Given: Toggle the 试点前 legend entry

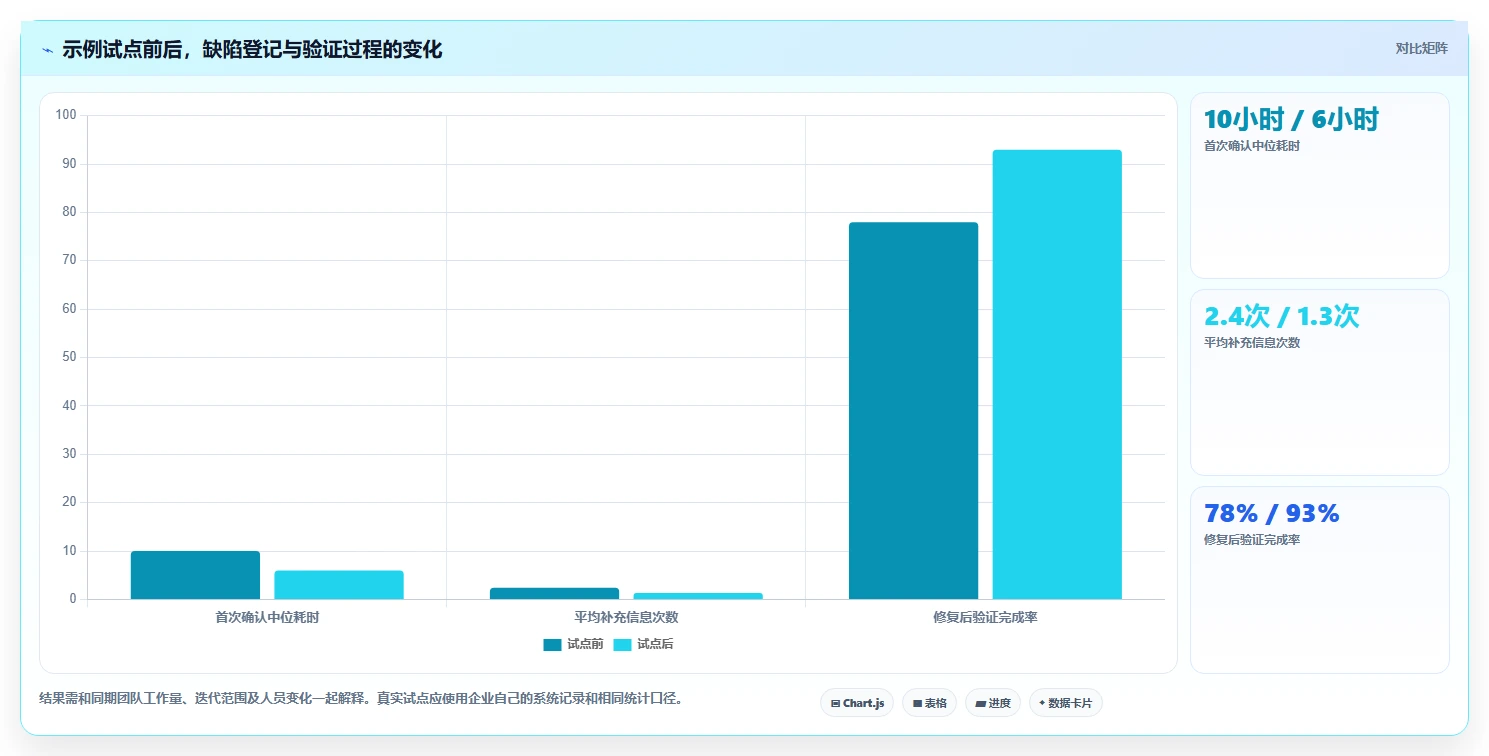Looking at the screenshot, I should pos(573,644).
